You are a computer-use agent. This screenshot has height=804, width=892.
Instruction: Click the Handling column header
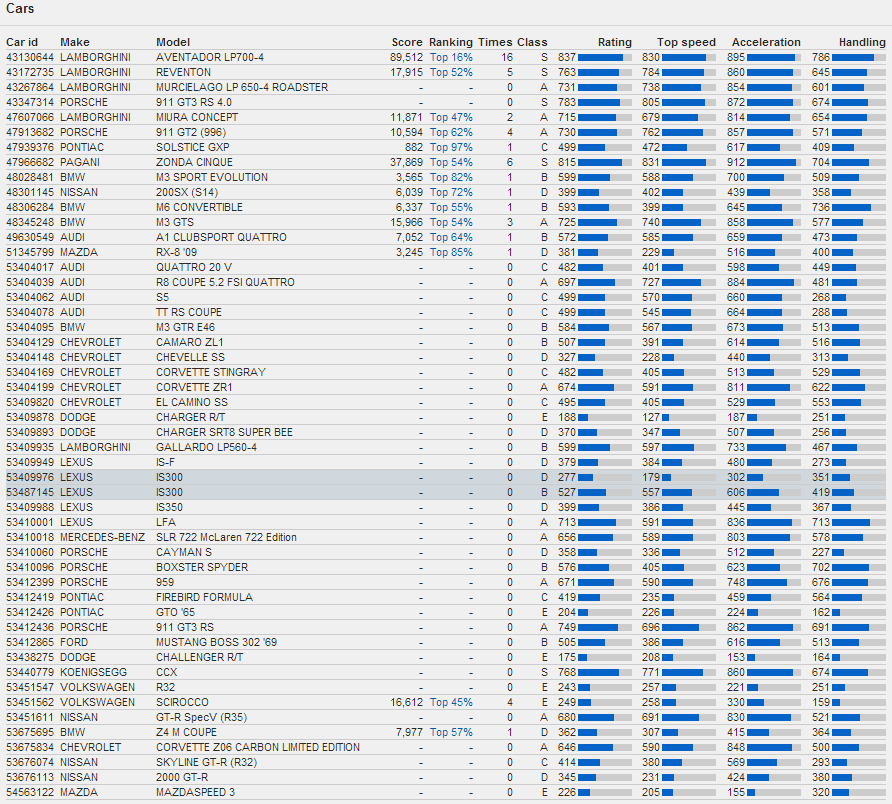pos(862,42)
